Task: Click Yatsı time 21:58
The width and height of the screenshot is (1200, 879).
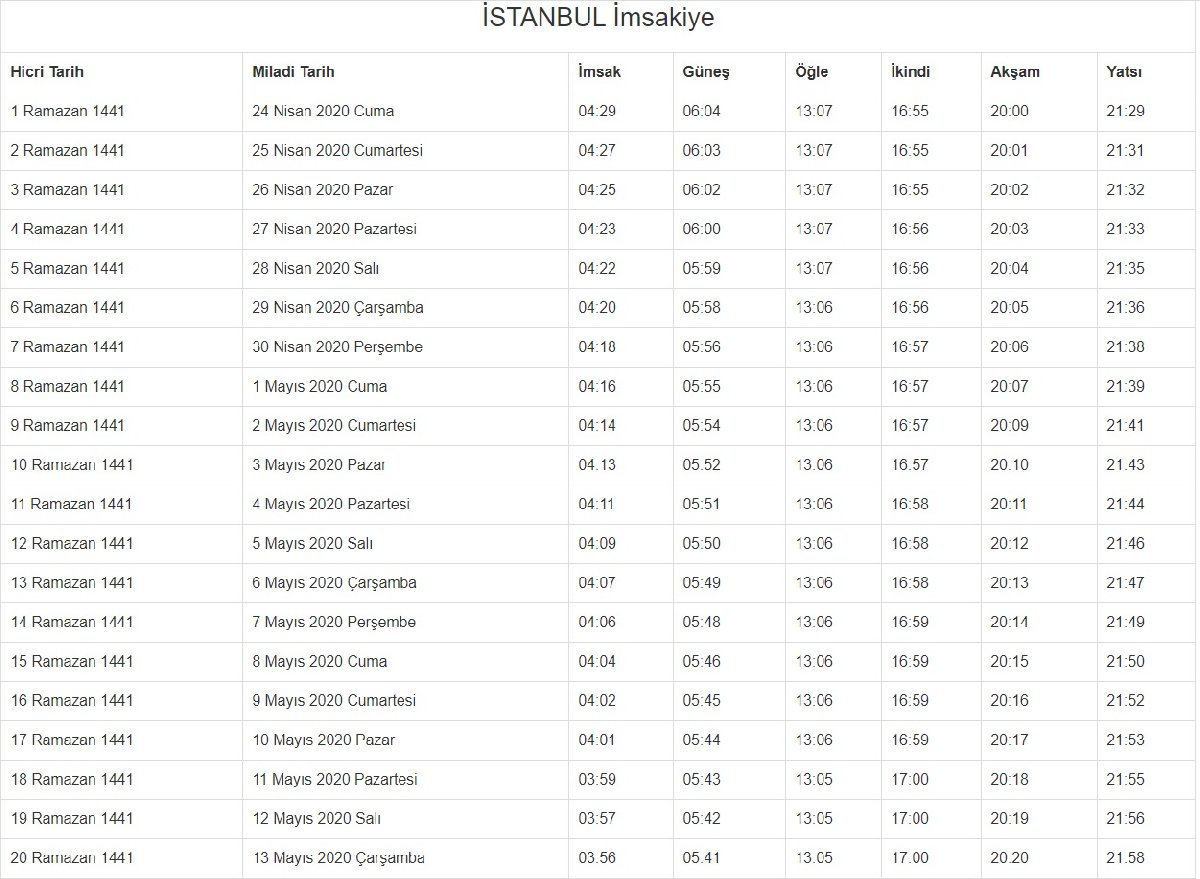Action: point(1125,858)
